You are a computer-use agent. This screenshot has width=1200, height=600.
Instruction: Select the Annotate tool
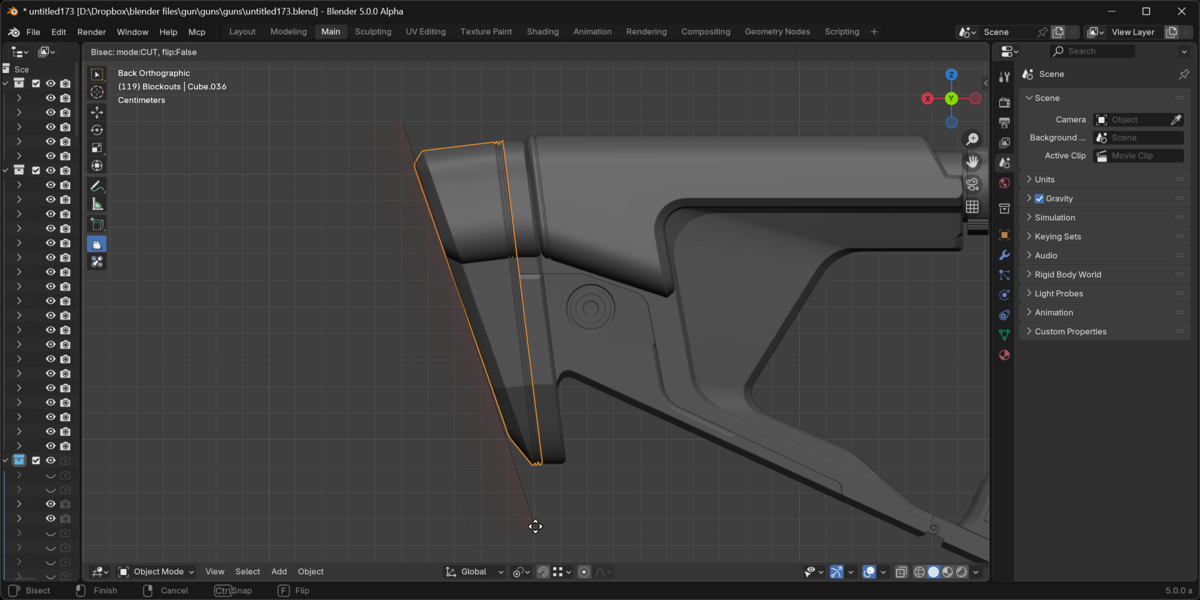(97, 186)
